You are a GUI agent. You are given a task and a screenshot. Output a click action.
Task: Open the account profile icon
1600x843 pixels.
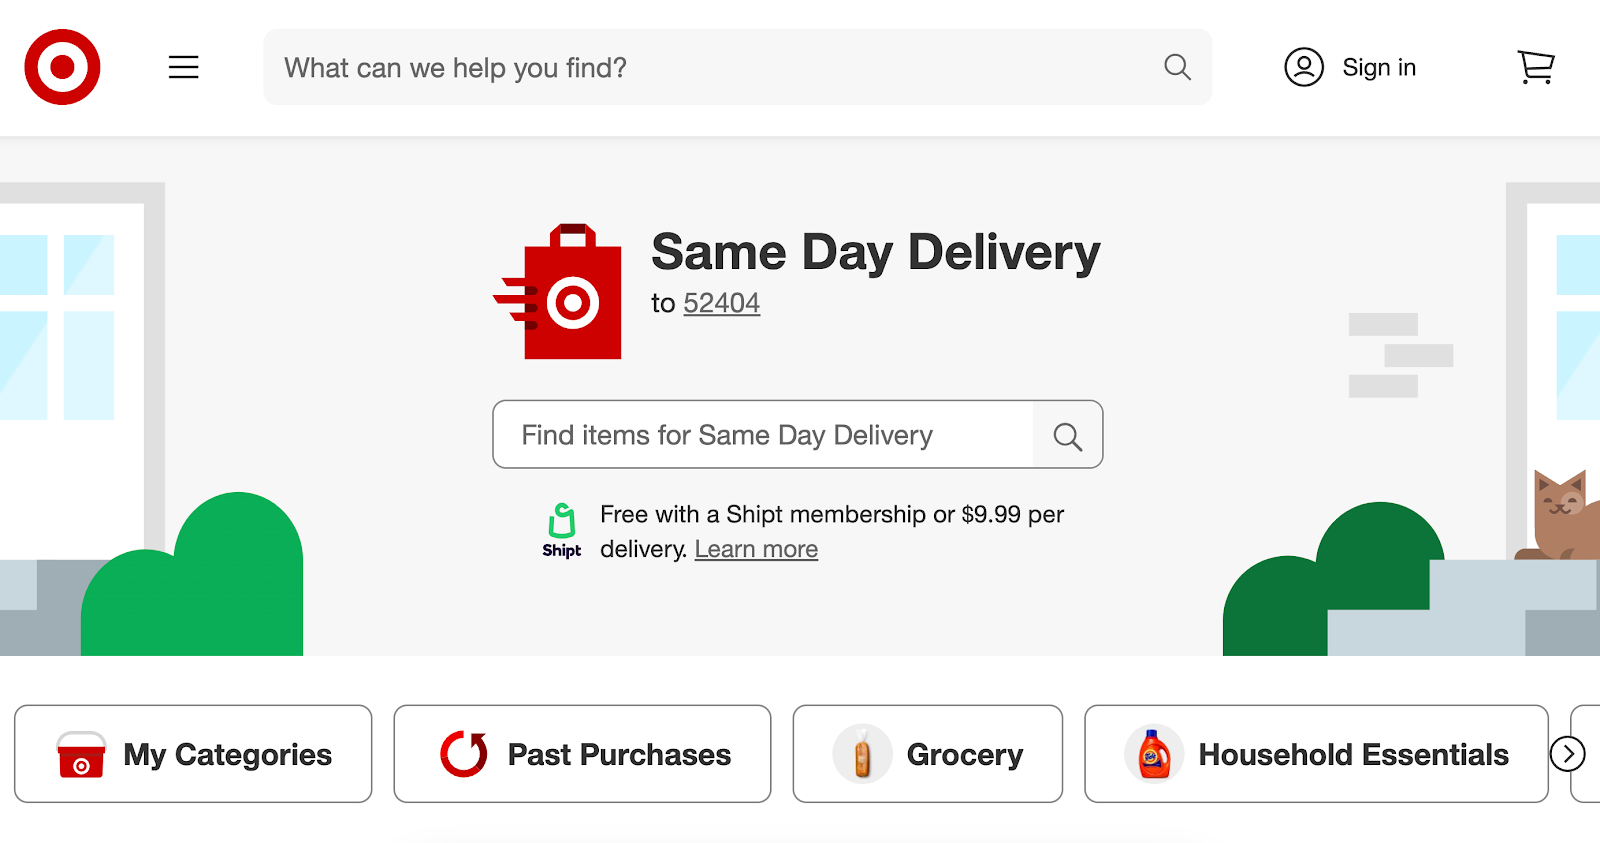(x=1303, y=67)
